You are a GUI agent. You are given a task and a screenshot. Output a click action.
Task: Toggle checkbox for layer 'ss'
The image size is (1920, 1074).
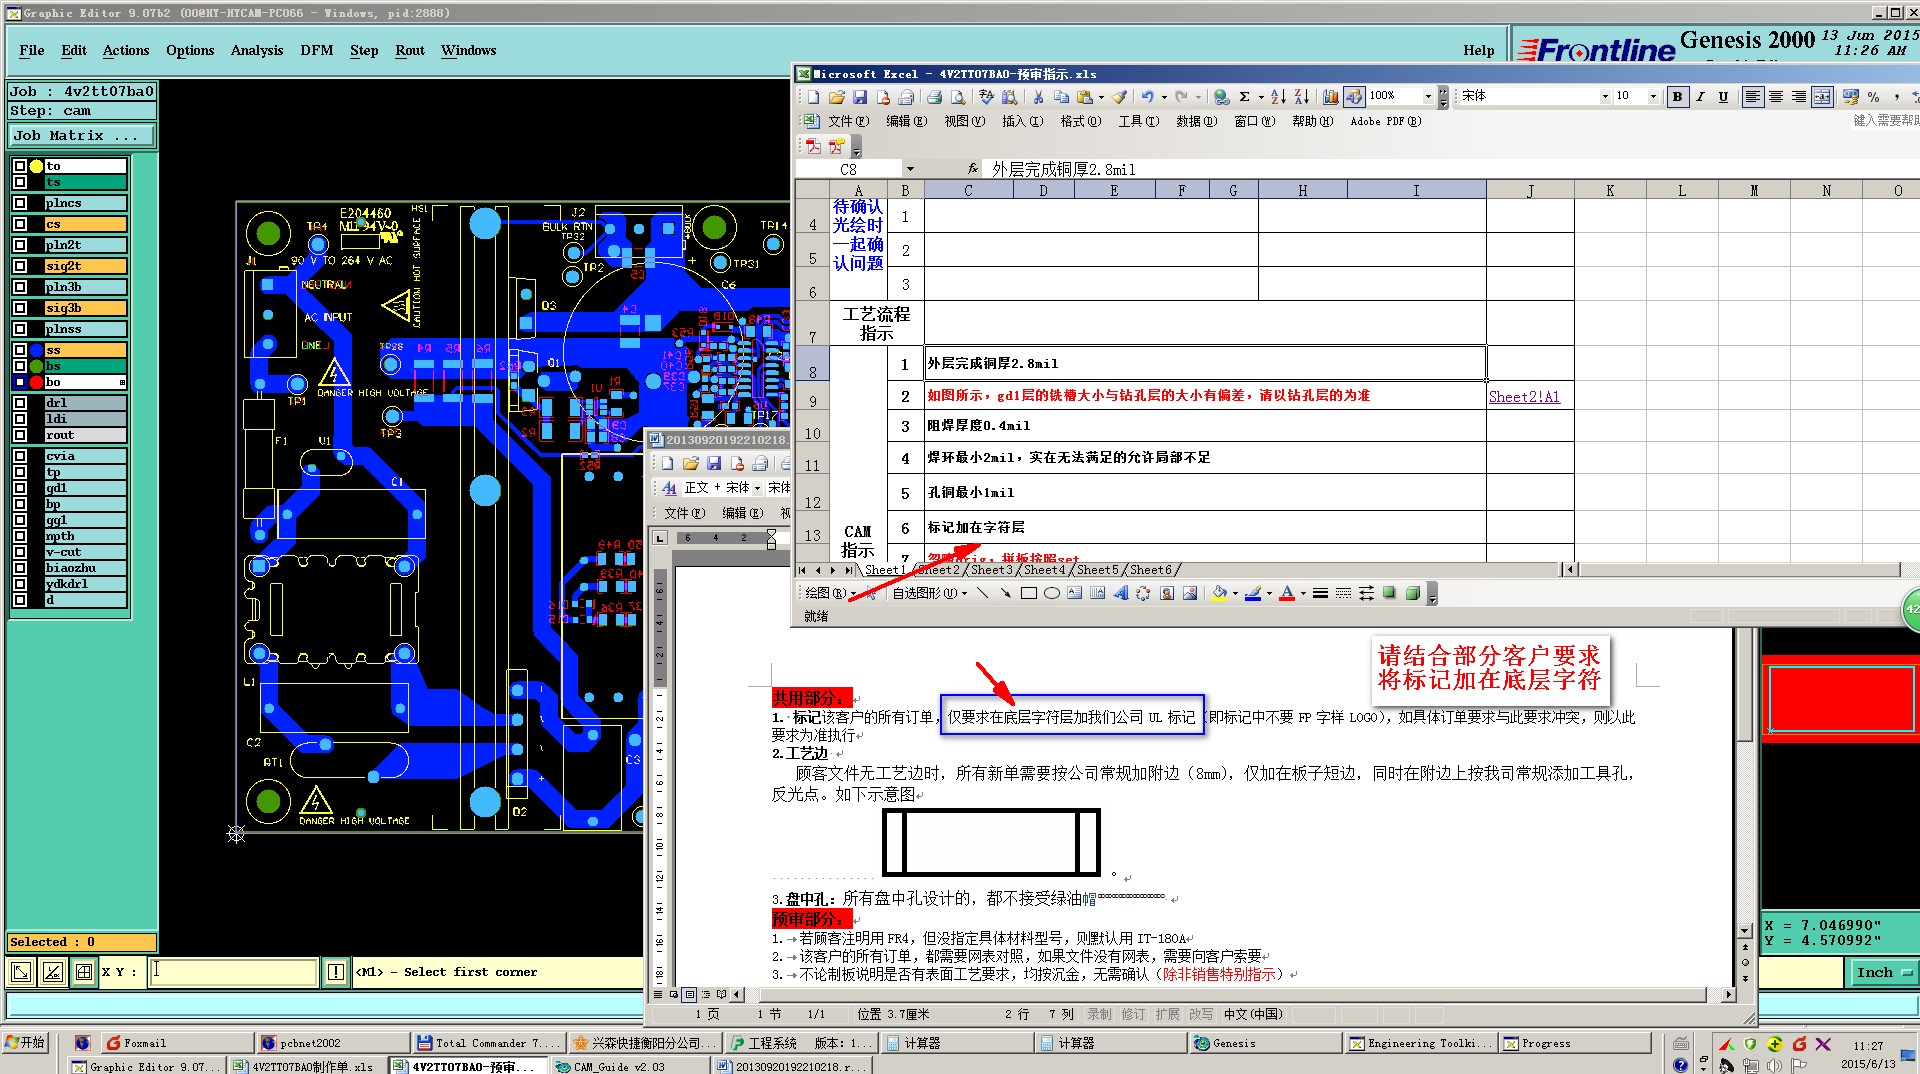click(x=19, y=350)
